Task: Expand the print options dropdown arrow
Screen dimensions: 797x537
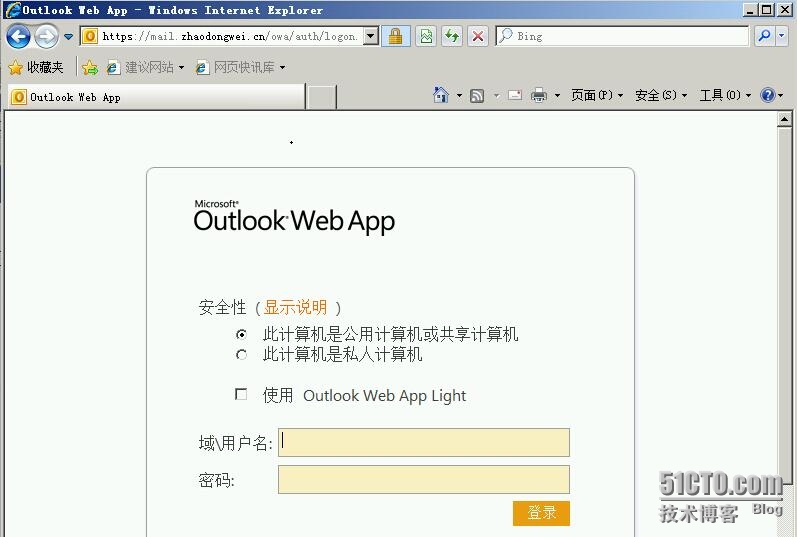Action: point(558,96)
